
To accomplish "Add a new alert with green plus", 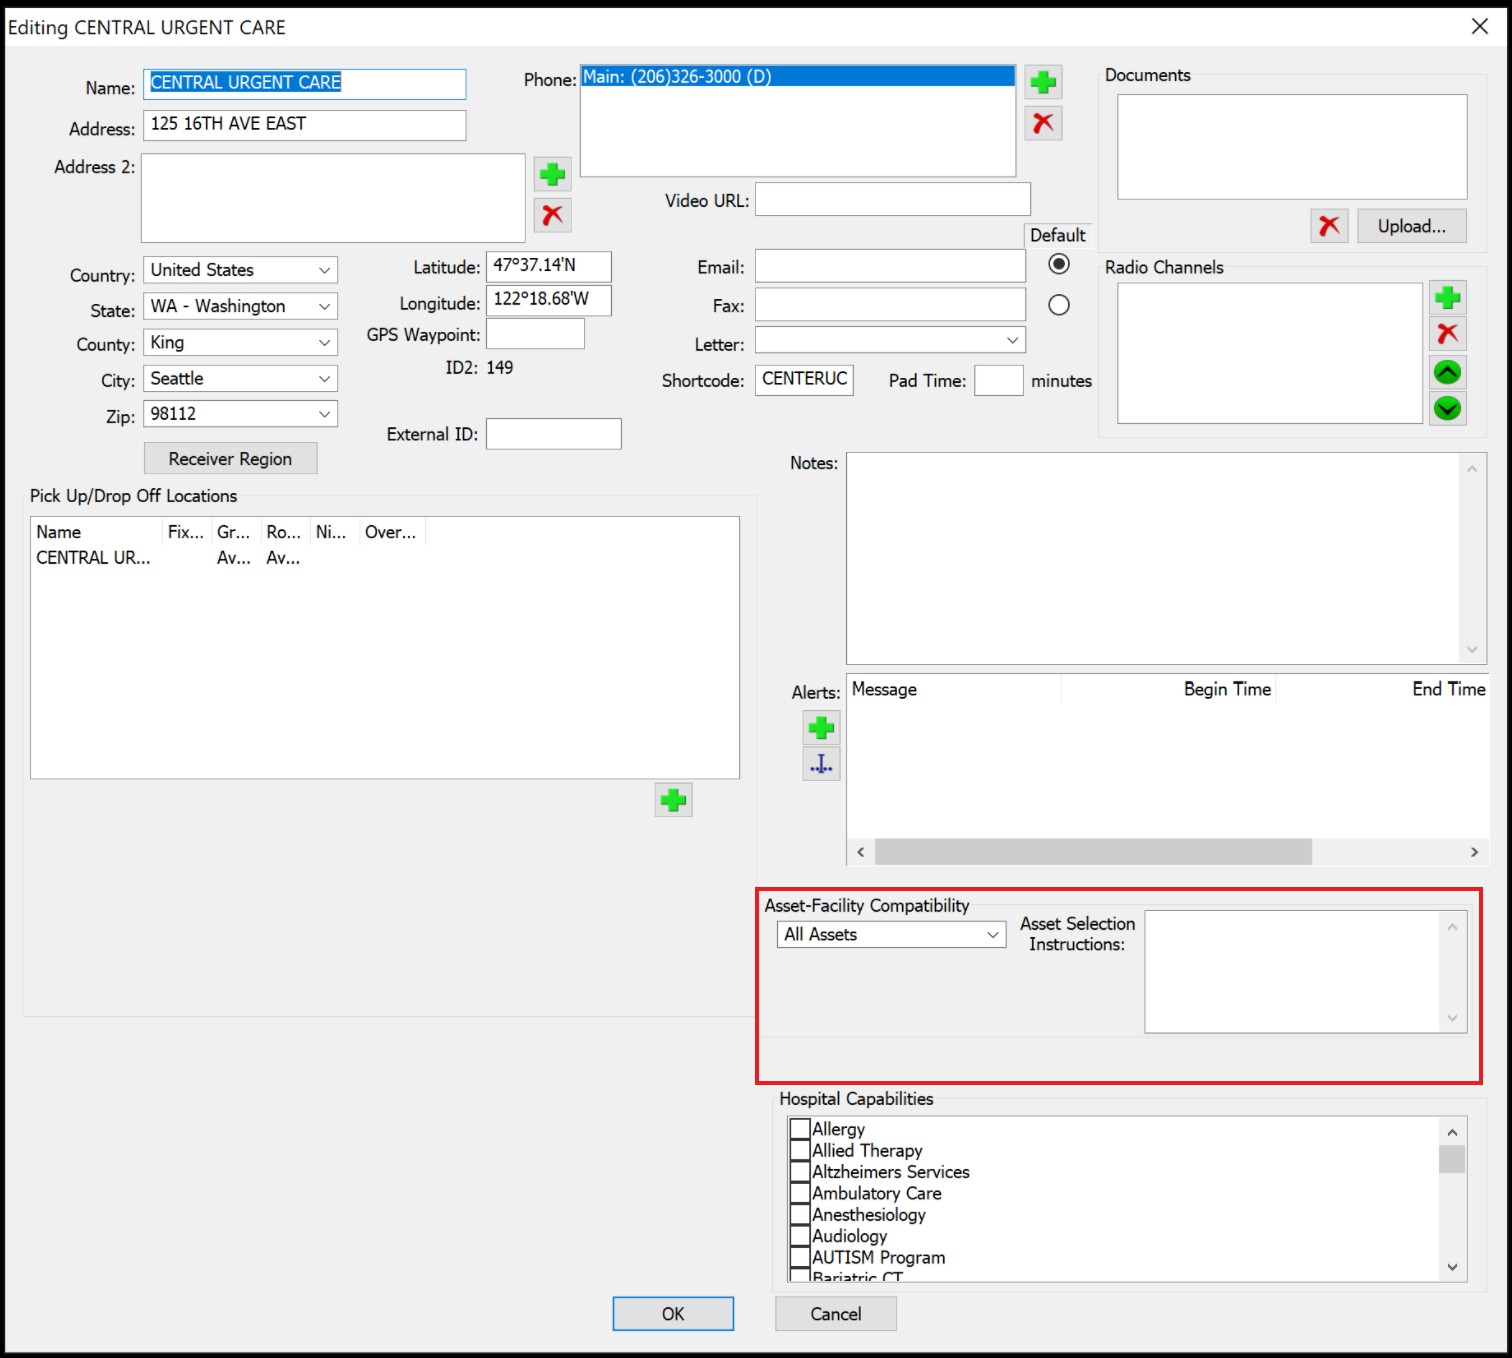I will coord(821,728).
